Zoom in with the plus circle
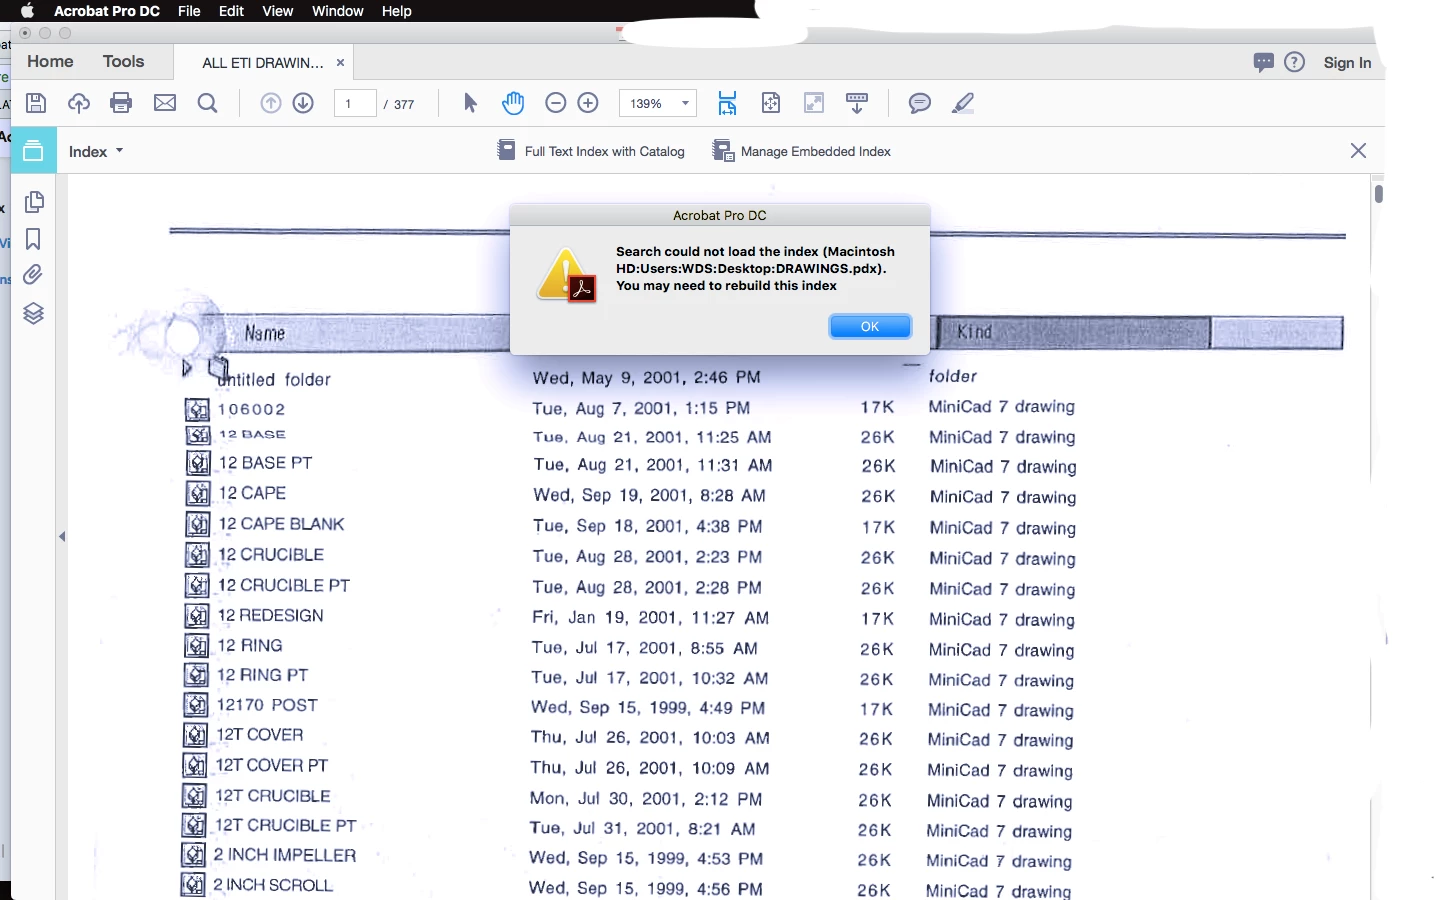 click(x=589, y=103)
